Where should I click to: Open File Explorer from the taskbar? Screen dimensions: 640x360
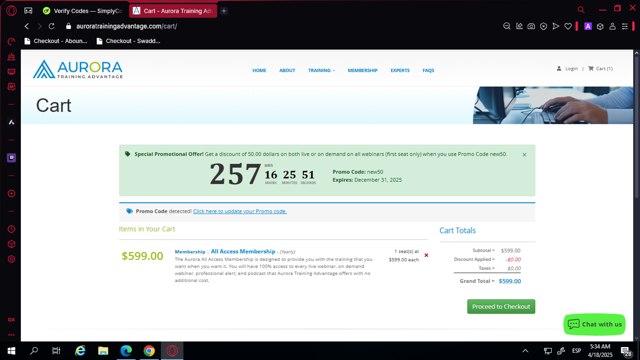click(103, 351)
